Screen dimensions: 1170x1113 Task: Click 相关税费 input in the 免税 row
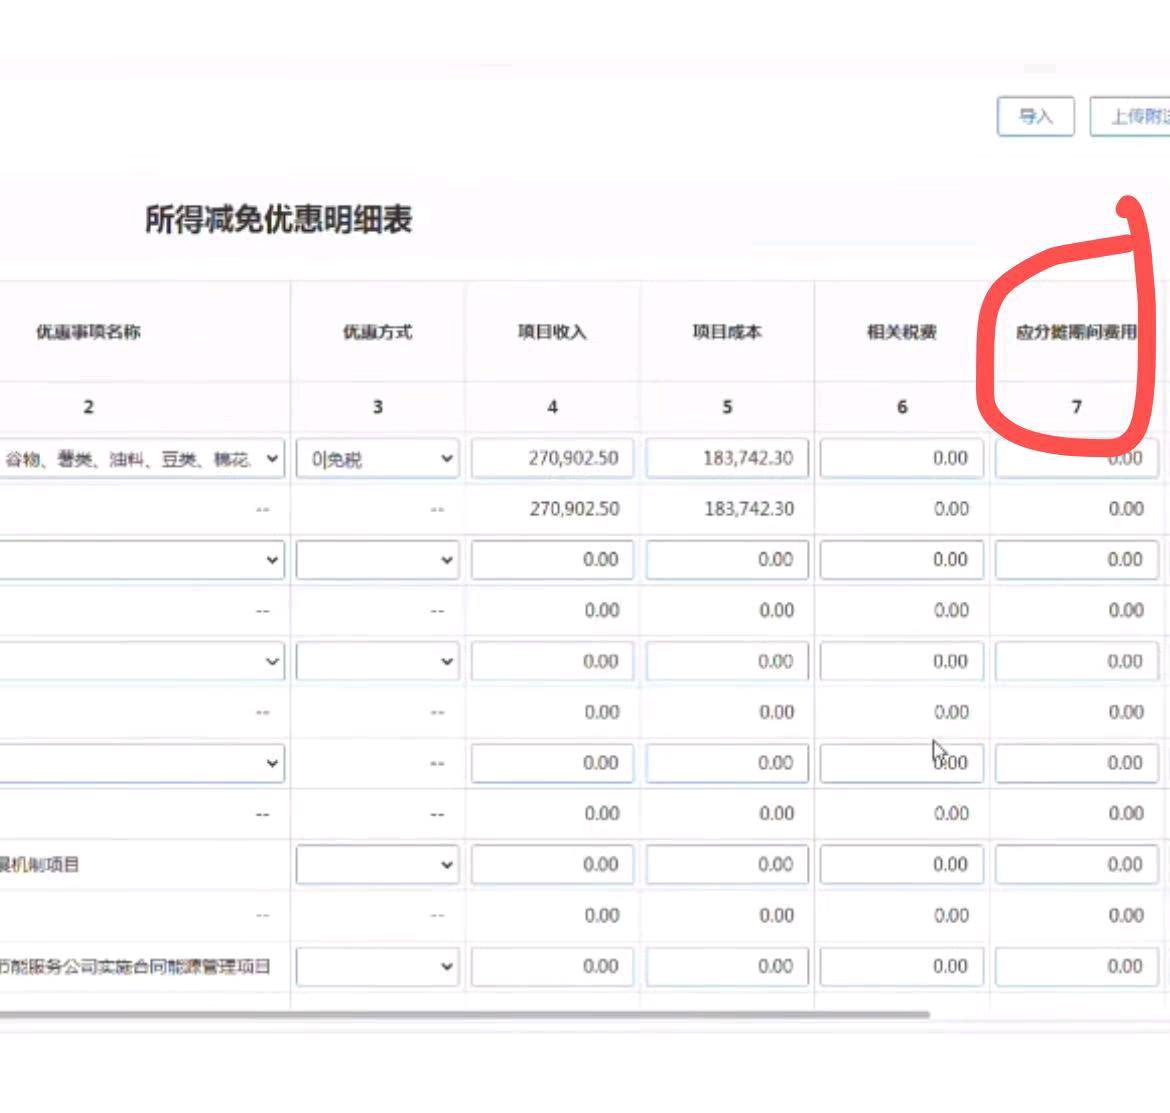click(901, 459)
